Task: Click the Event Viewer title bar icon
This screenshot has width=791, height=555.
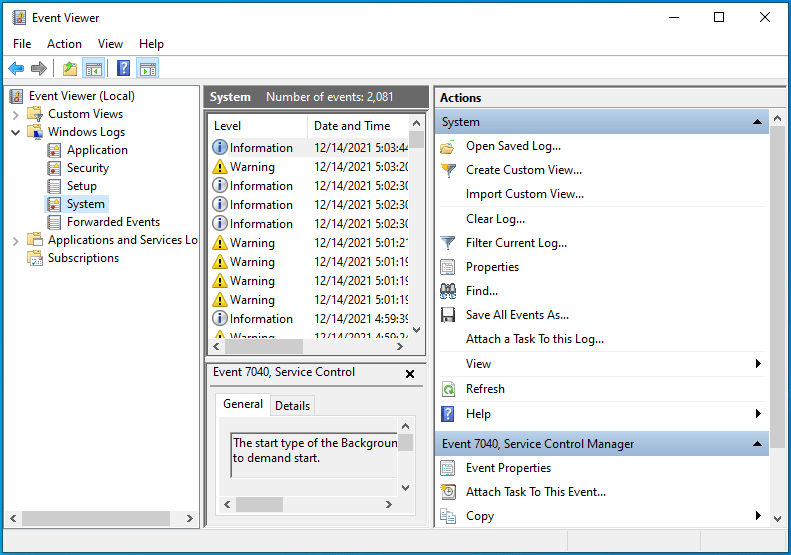Action: [x=19, y=18]
